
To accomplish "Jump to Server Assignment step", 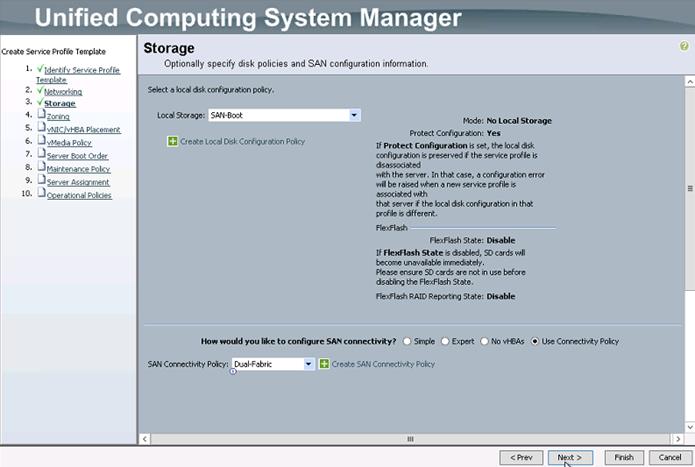I will pyautogui.click(x=78, y=182).
